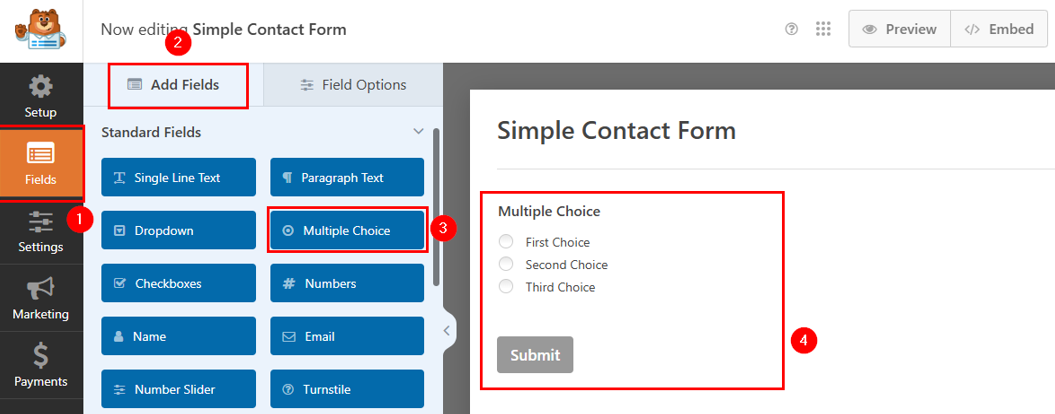
Task: Click the Embed button
Action: (x=998, y=29)
